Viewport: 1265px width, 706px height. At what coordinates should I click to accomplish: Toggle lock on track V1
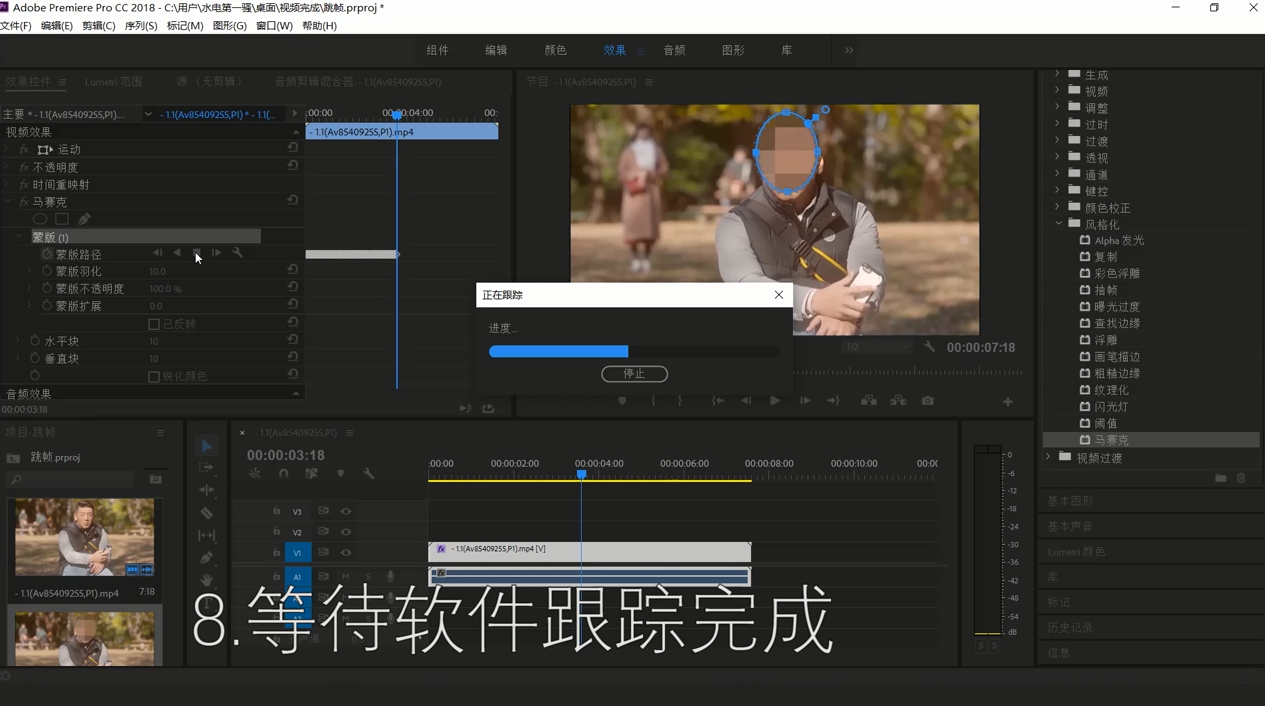point(277,553)
